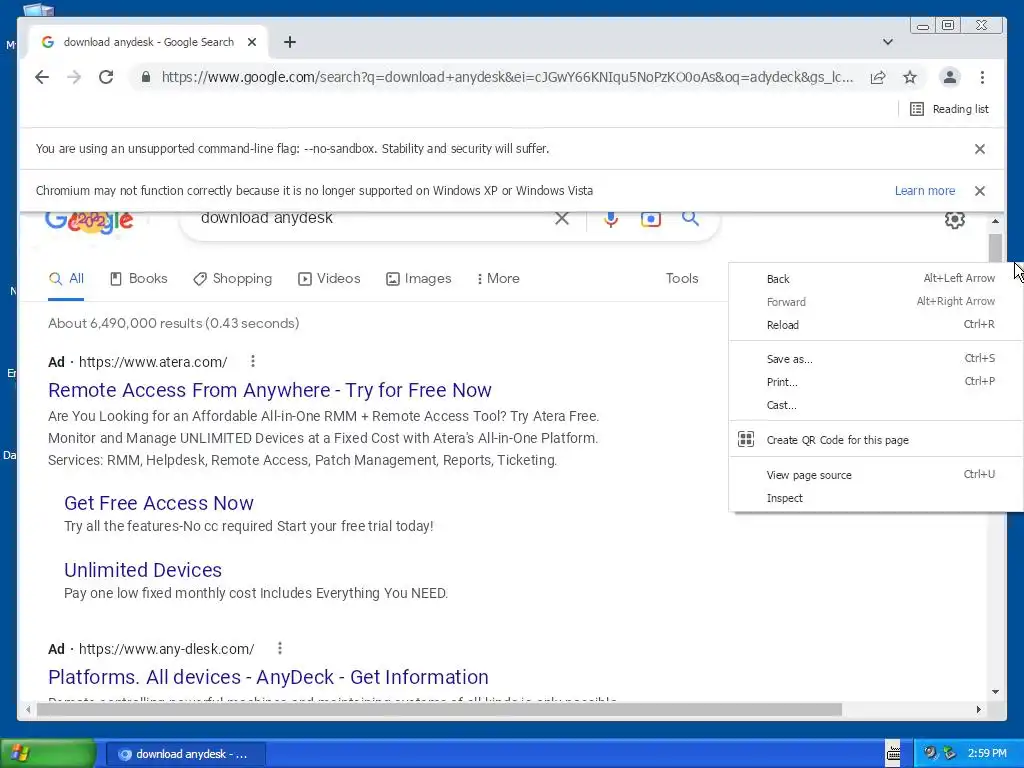Open the search Tools options
The width and height of the screenshot is (1024, 768).
[x=682, y=279]
